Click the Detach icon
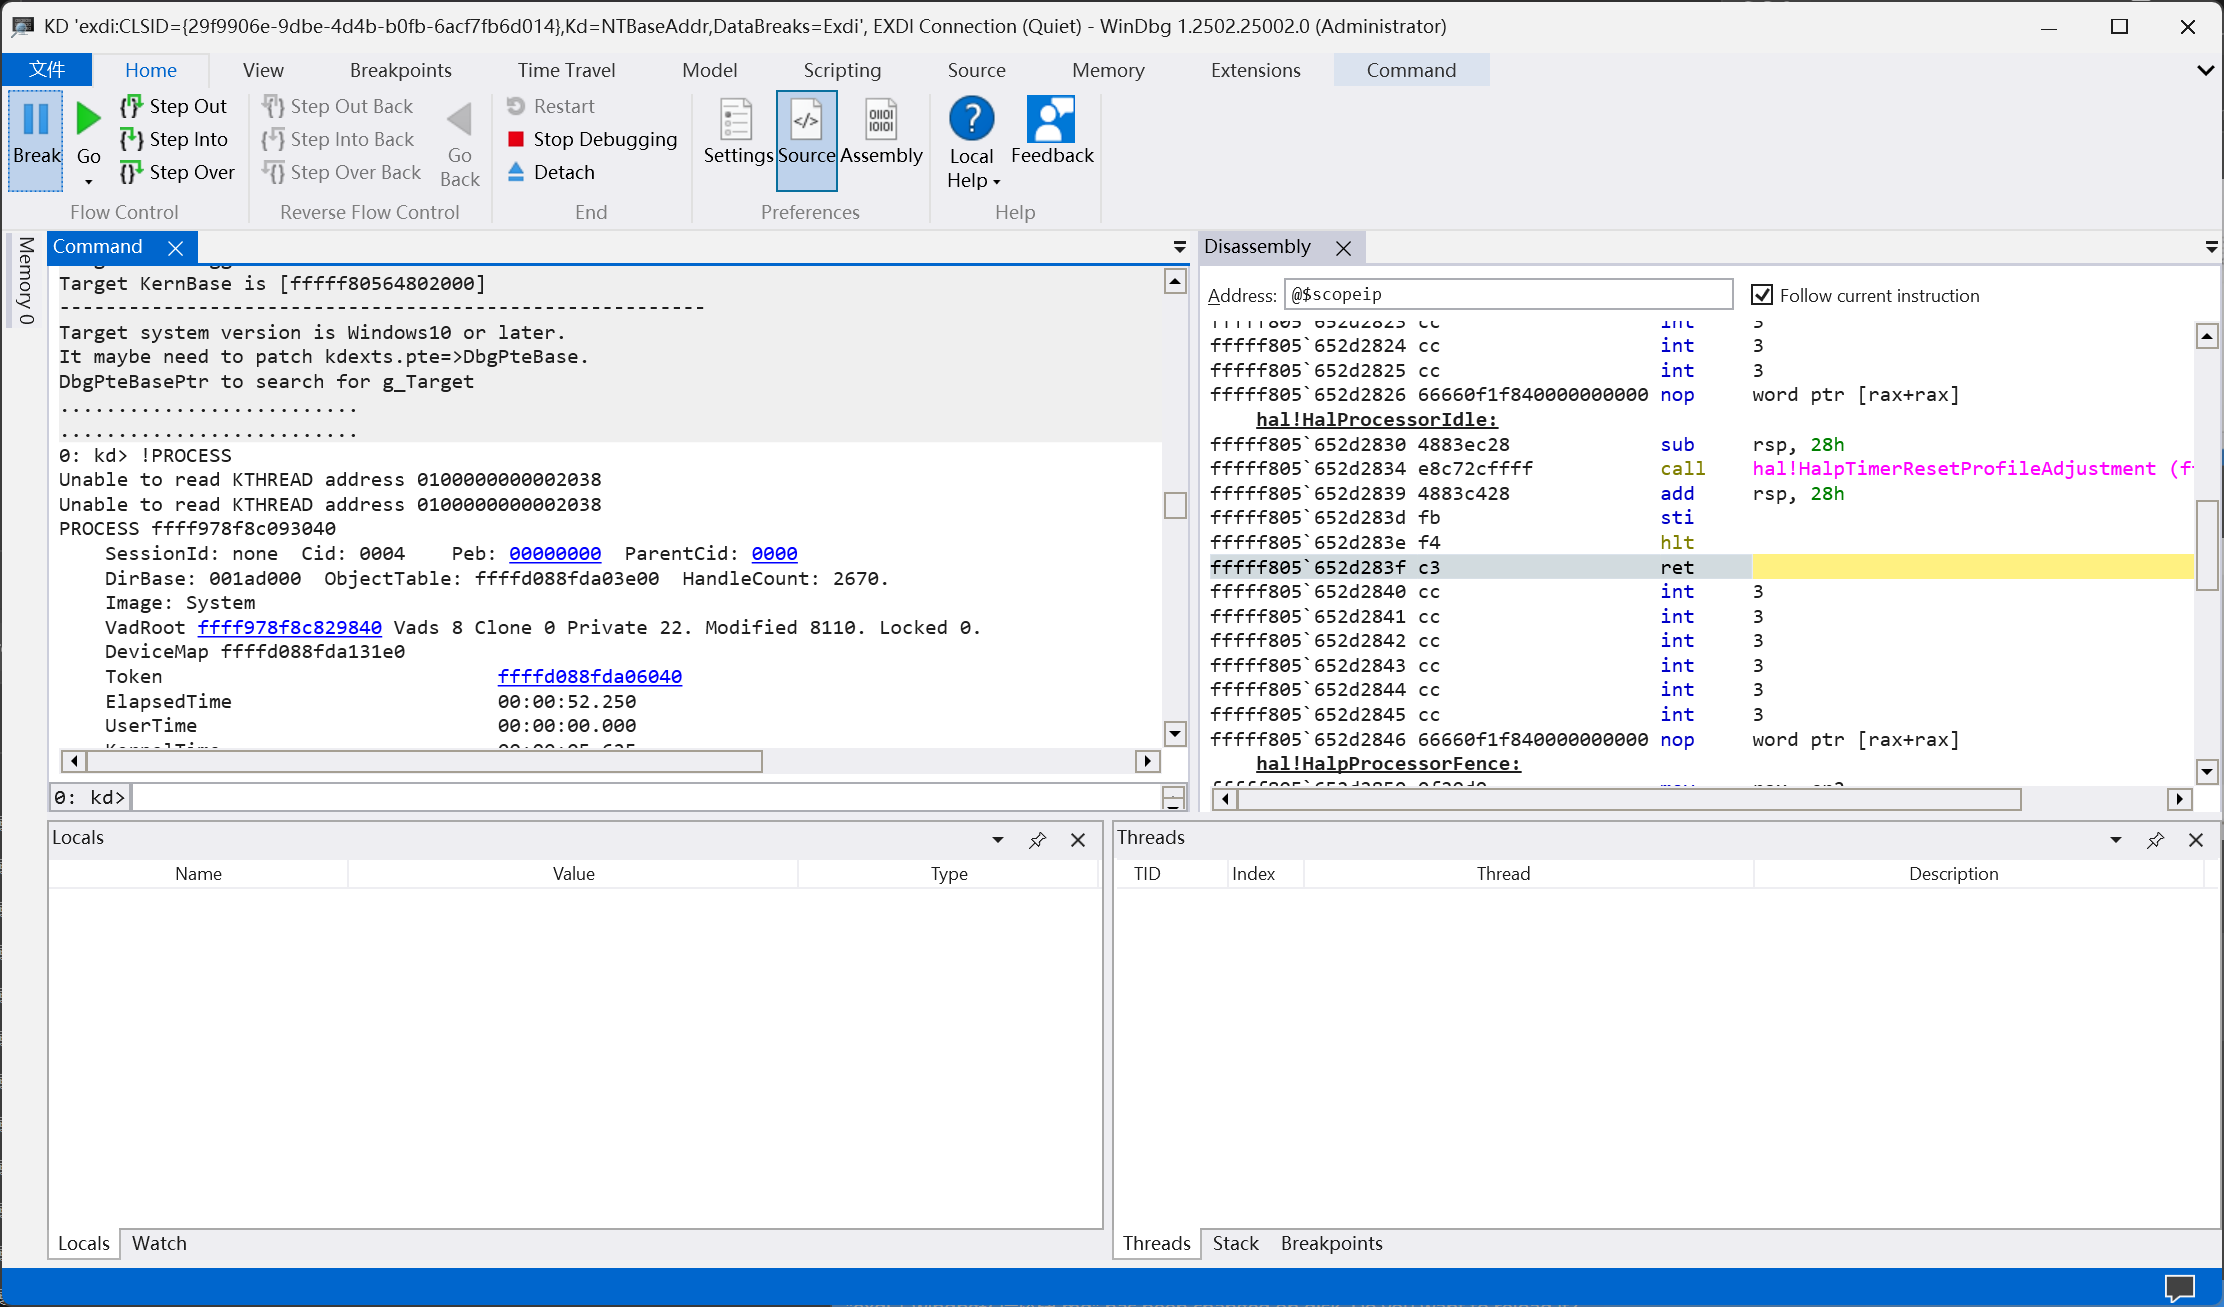Screen dimensions: 2224x1307 (516, 172)
